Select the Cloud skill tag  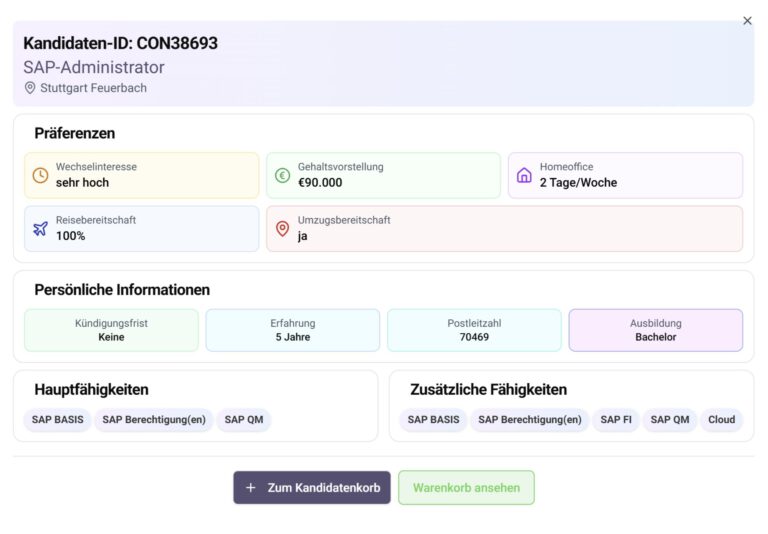pos(721,420)
